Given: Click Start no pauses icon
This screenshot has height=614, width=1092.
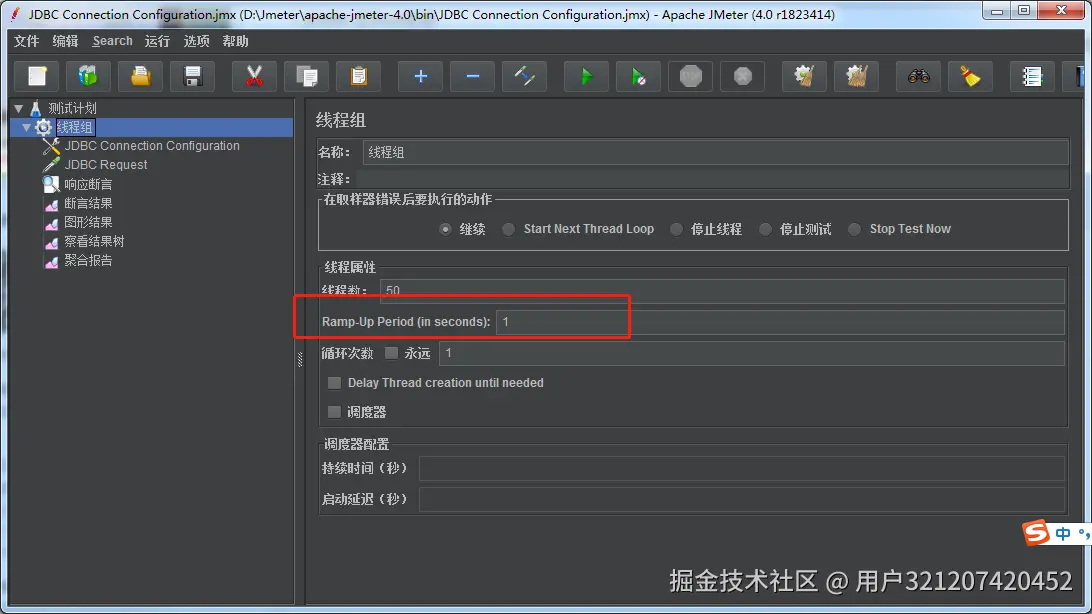Looking at the screenshot, I should click(x=639, y=76).
